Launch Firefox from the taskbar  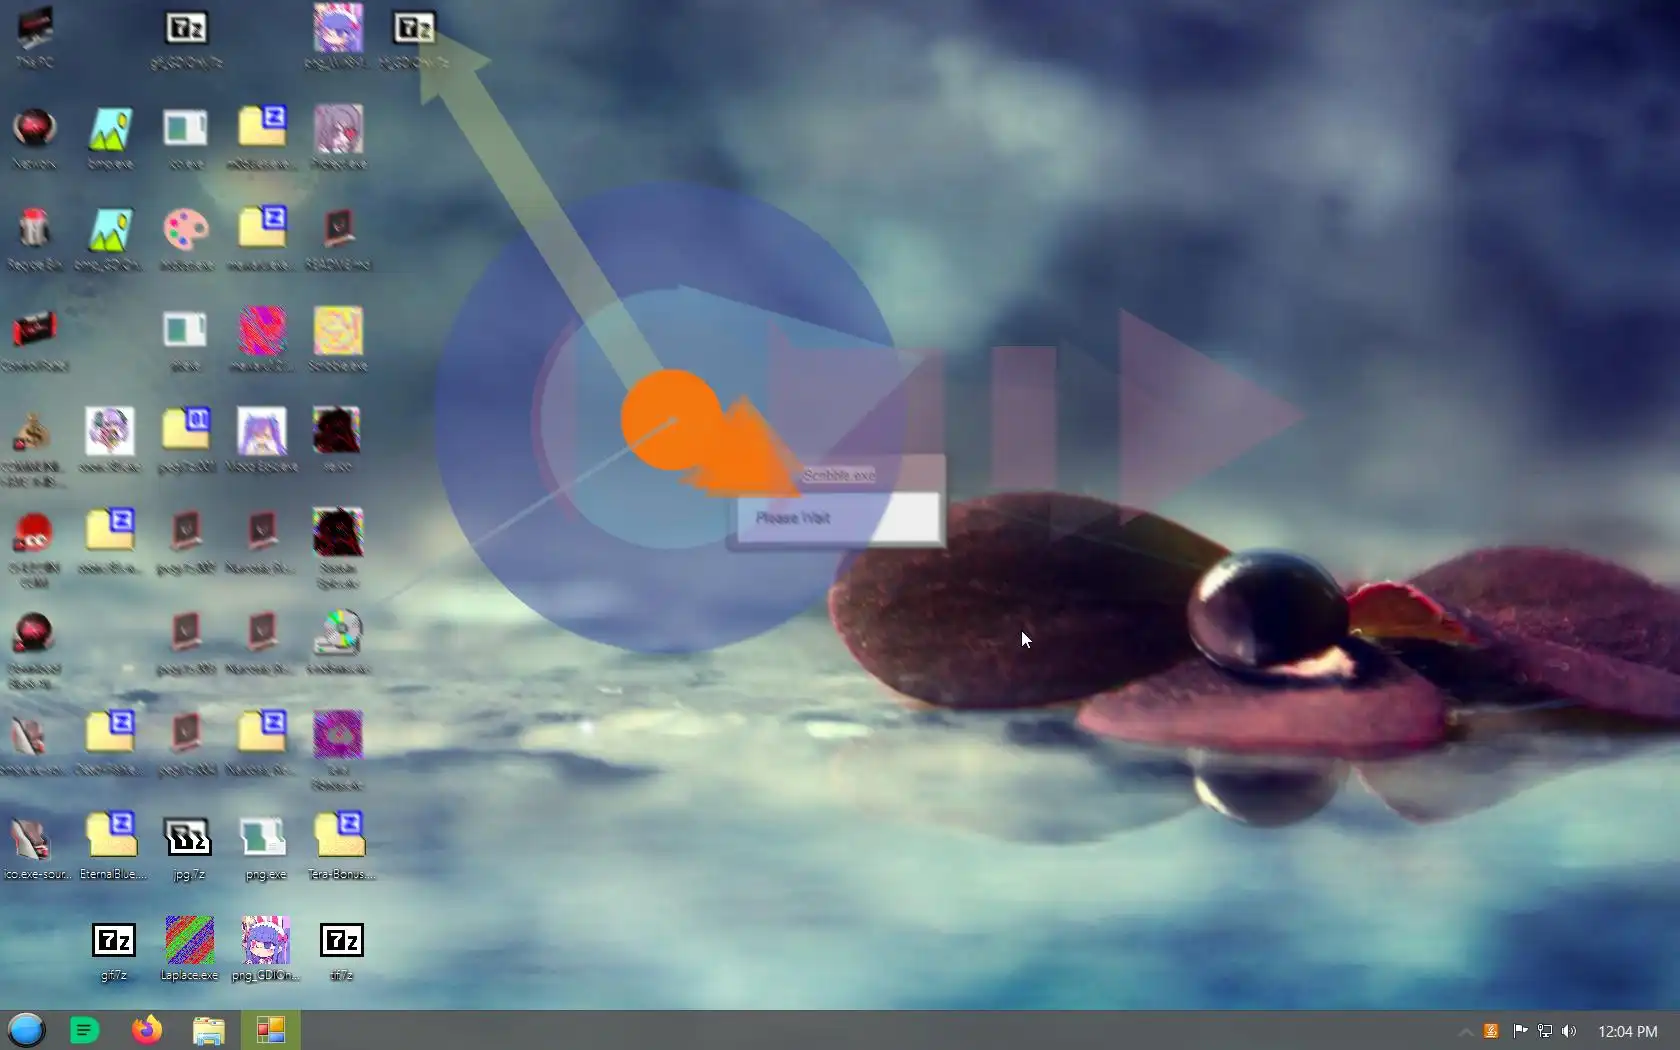coord(147,1030)
